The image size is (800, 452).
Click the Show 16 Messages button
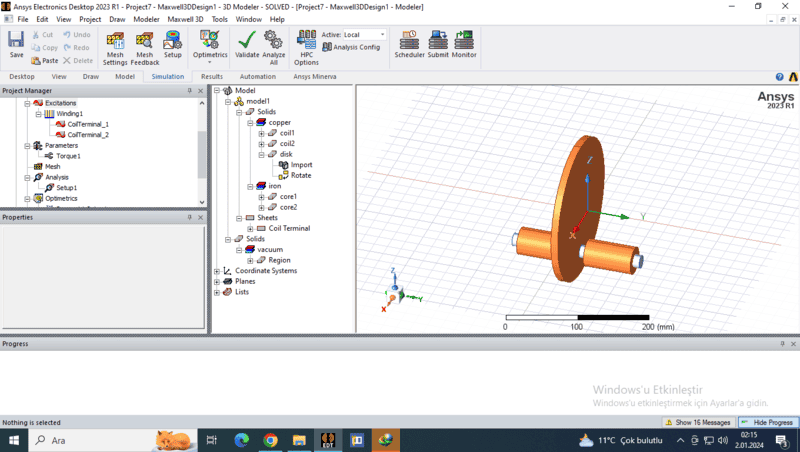[702, 423]
